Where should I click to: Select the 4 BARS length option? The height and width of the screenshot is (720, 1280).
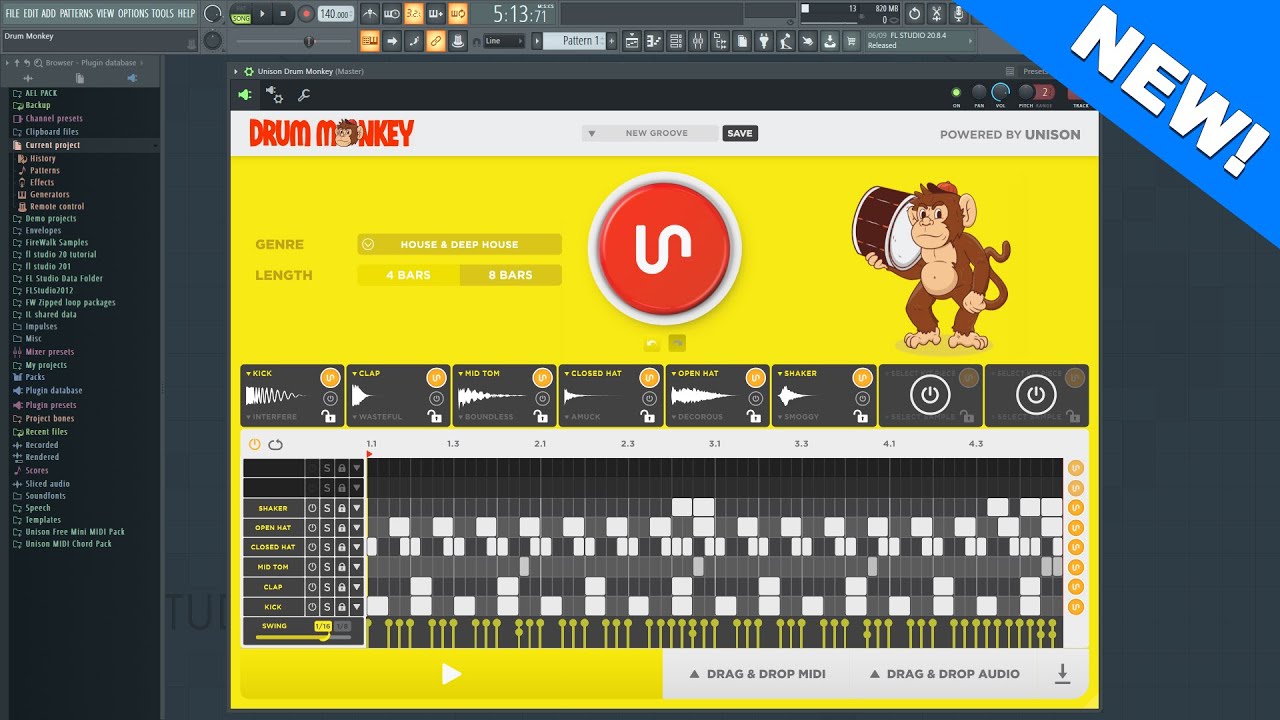408,275
